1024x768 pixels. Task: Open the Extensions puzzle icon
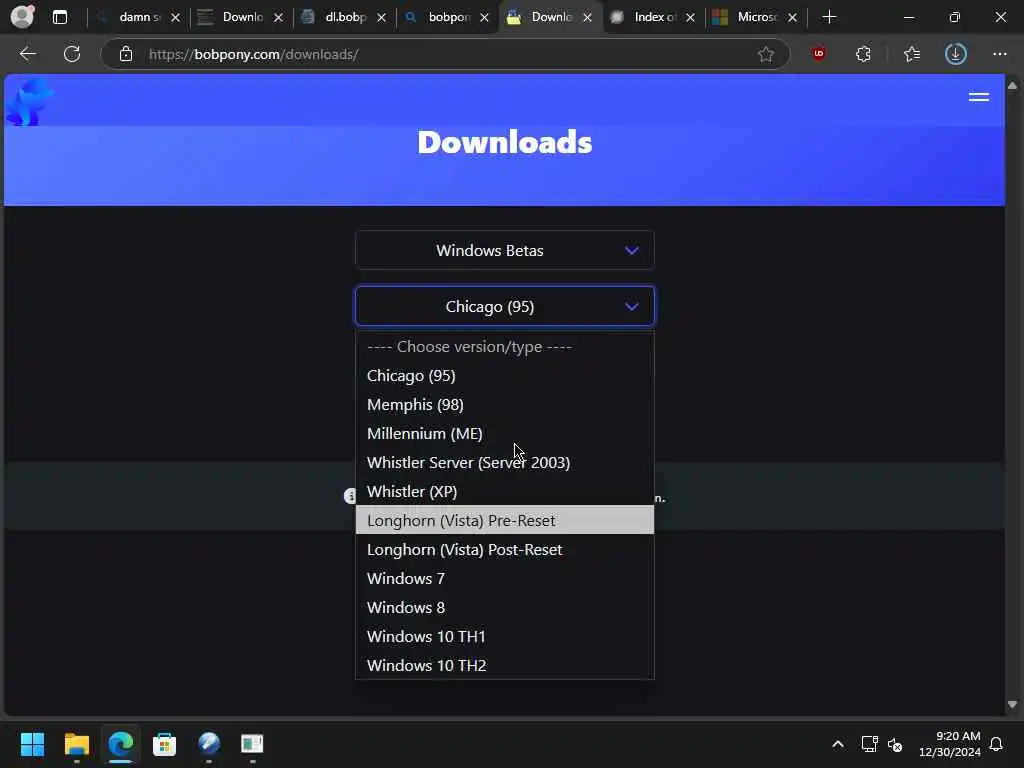pyautogui.click(x=863, y=54)
